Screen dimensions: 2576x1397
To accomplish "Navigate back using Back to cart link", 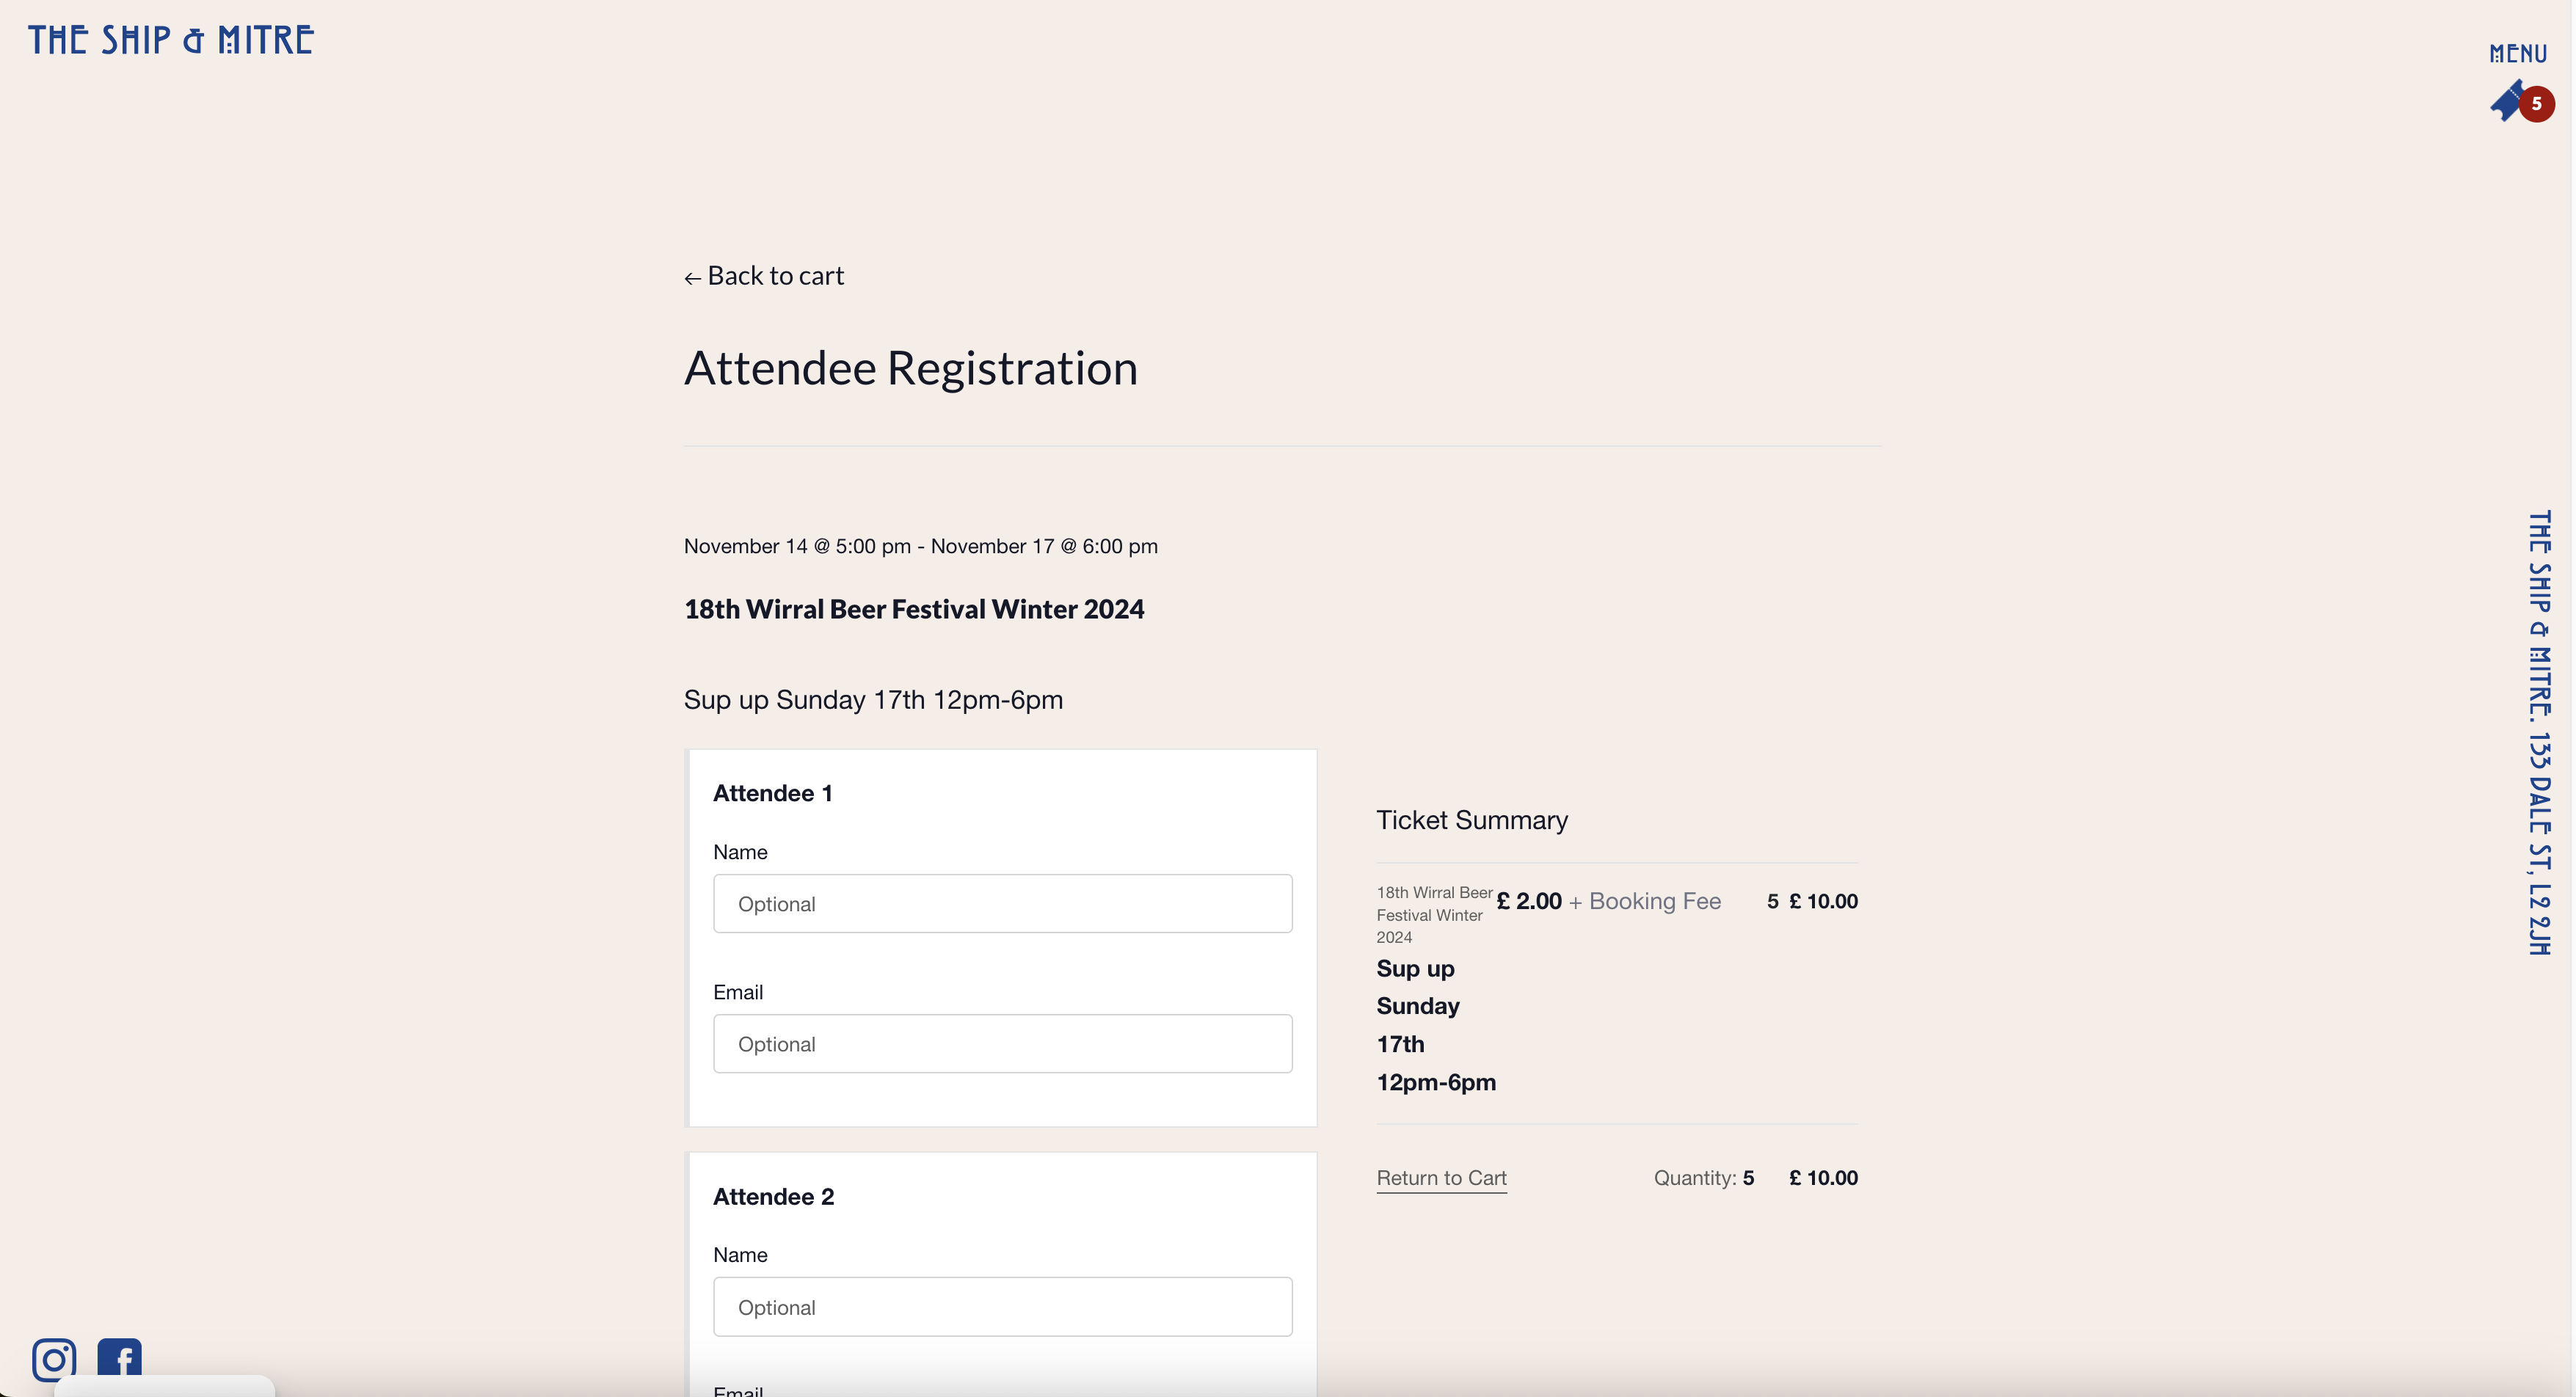I will [764, 274].
